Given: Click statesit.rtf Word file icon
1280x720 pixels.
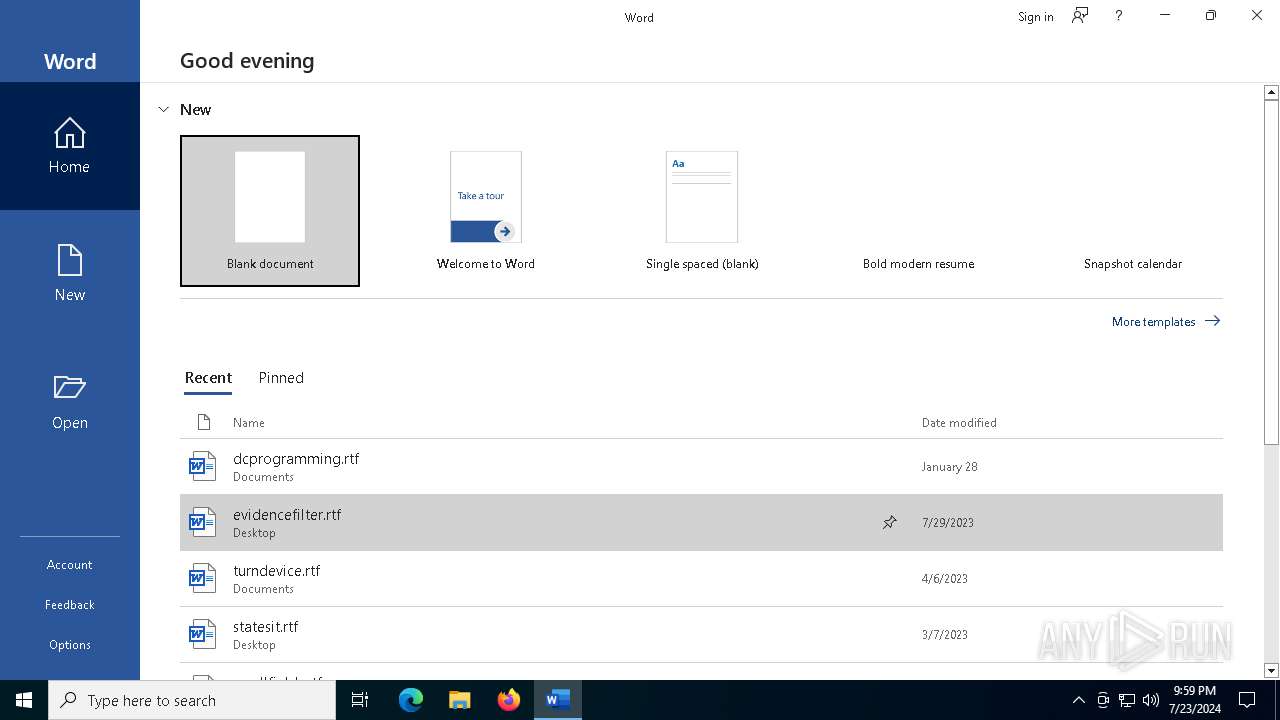Looking at the screenshot, I should [x=203, y=634].
